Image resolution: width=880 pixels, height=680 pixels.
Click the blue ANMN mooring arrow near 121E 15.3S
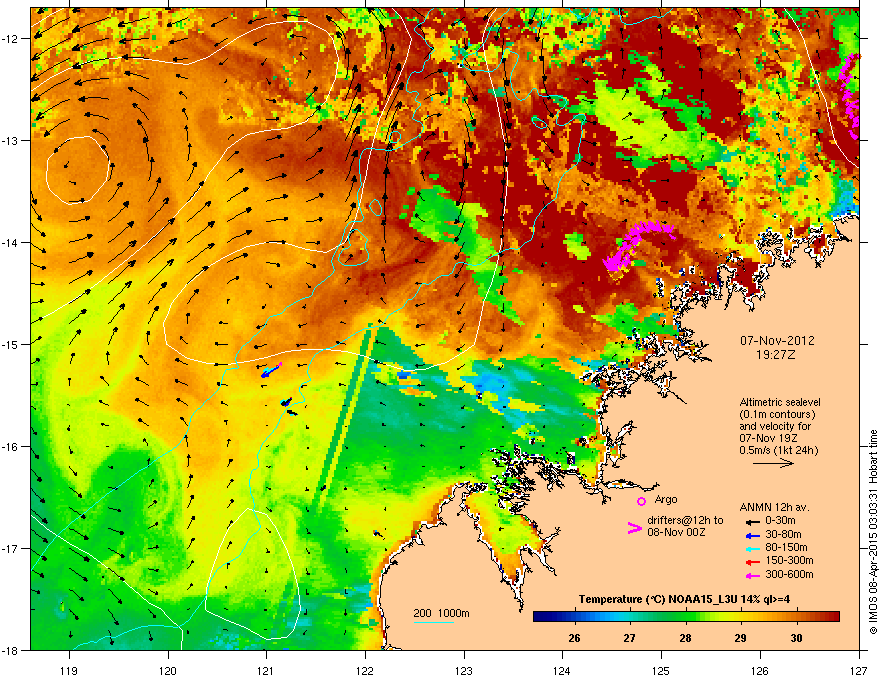(272, 370)
